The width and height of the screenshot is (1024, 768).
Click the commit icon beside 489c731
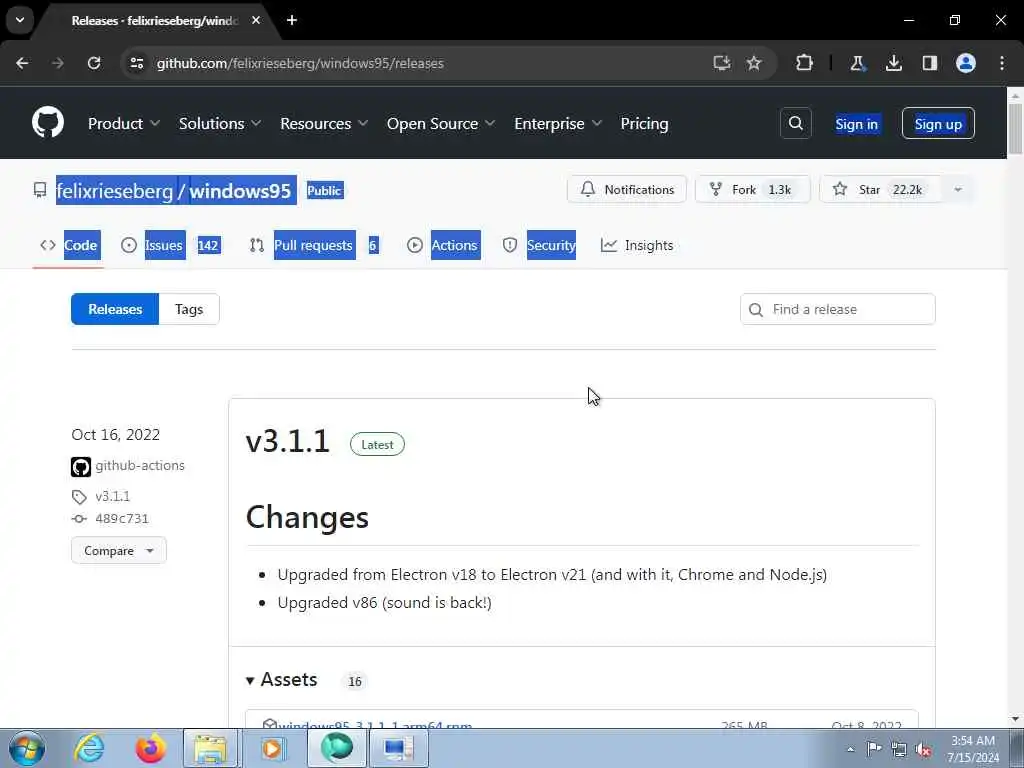[79, 519]
